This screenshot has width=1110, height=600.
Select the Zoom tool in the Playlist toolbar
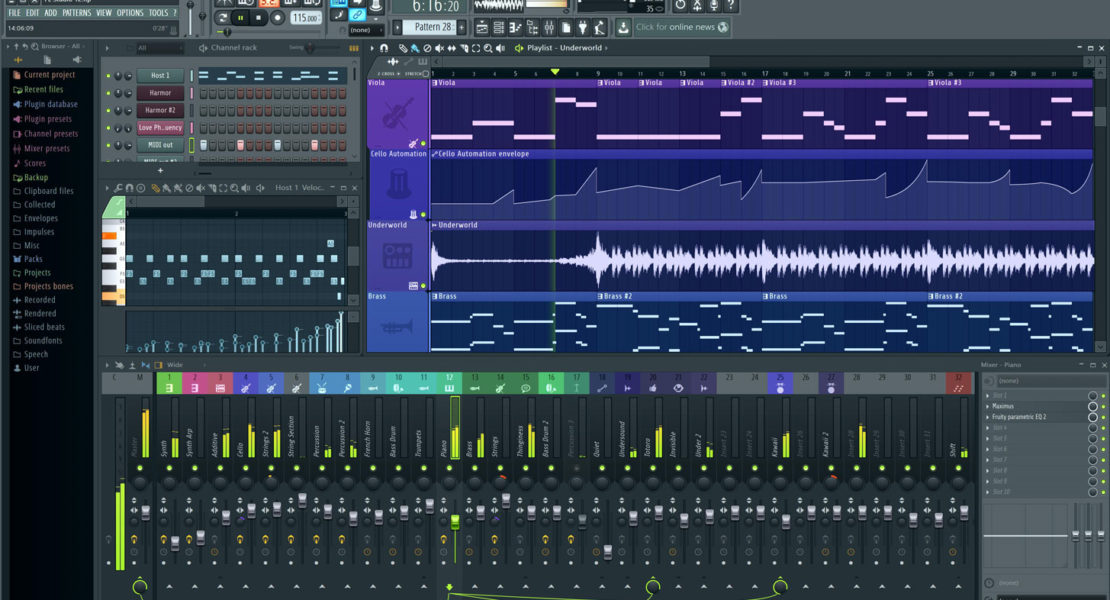click(487, 48)
